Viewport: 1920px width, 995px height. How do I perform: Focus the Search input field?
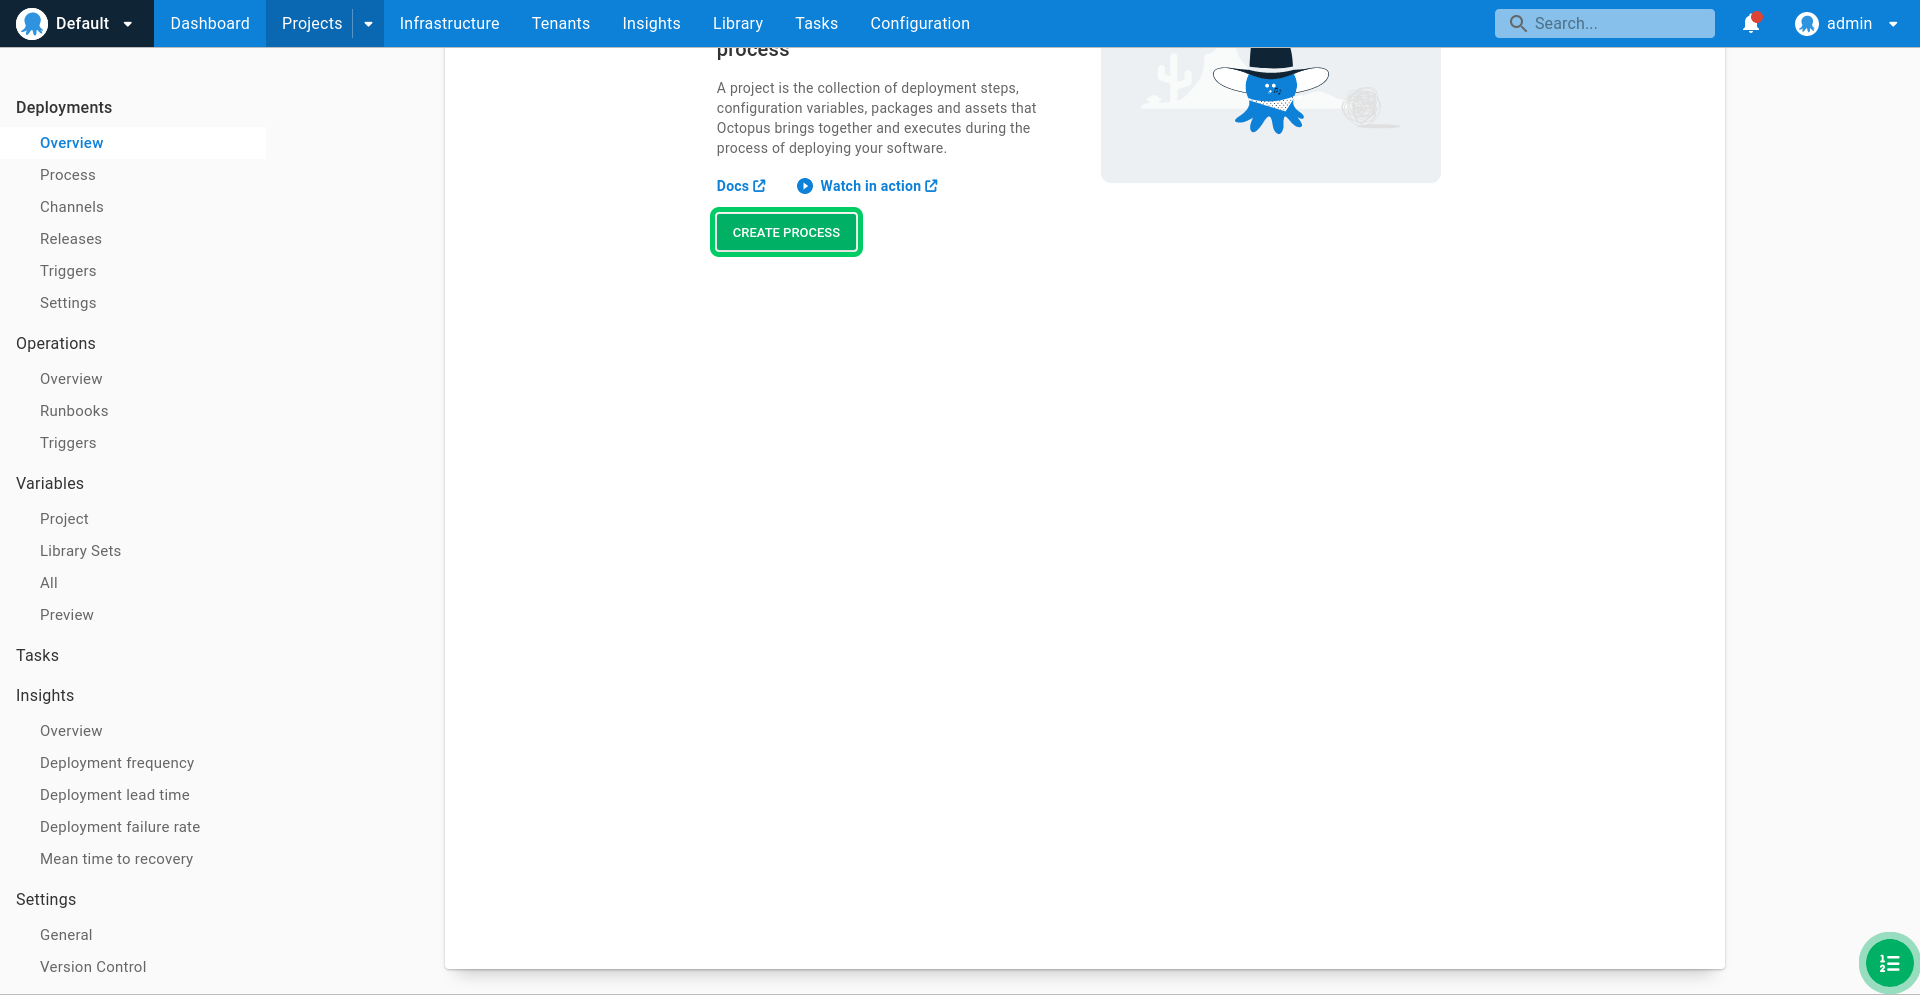tap(1604, 23)
